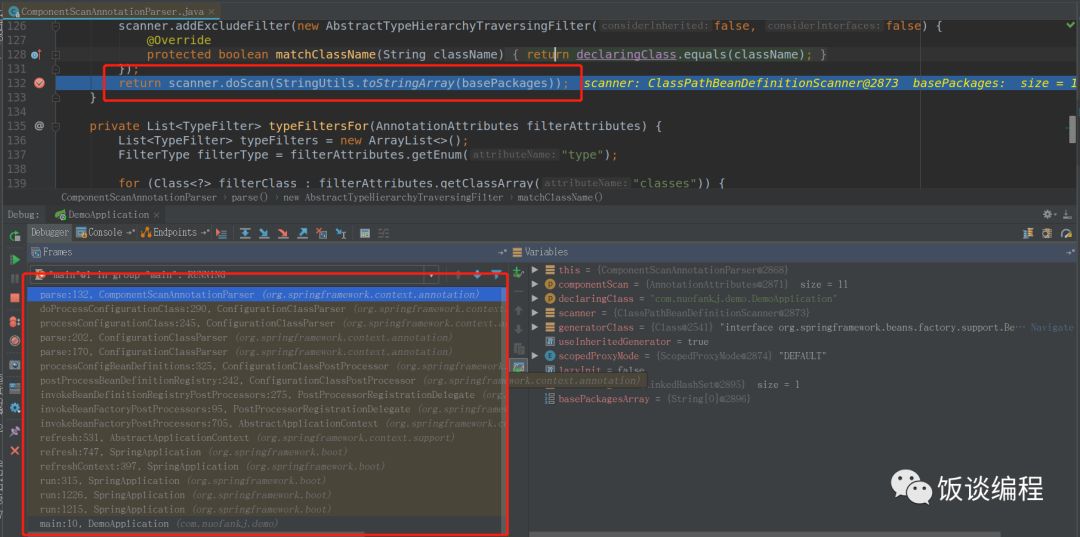Image resolution: width=1080 pixels, height=537 pixels.
Task: Expand the declaringClass variable
Action: (535, 299)
